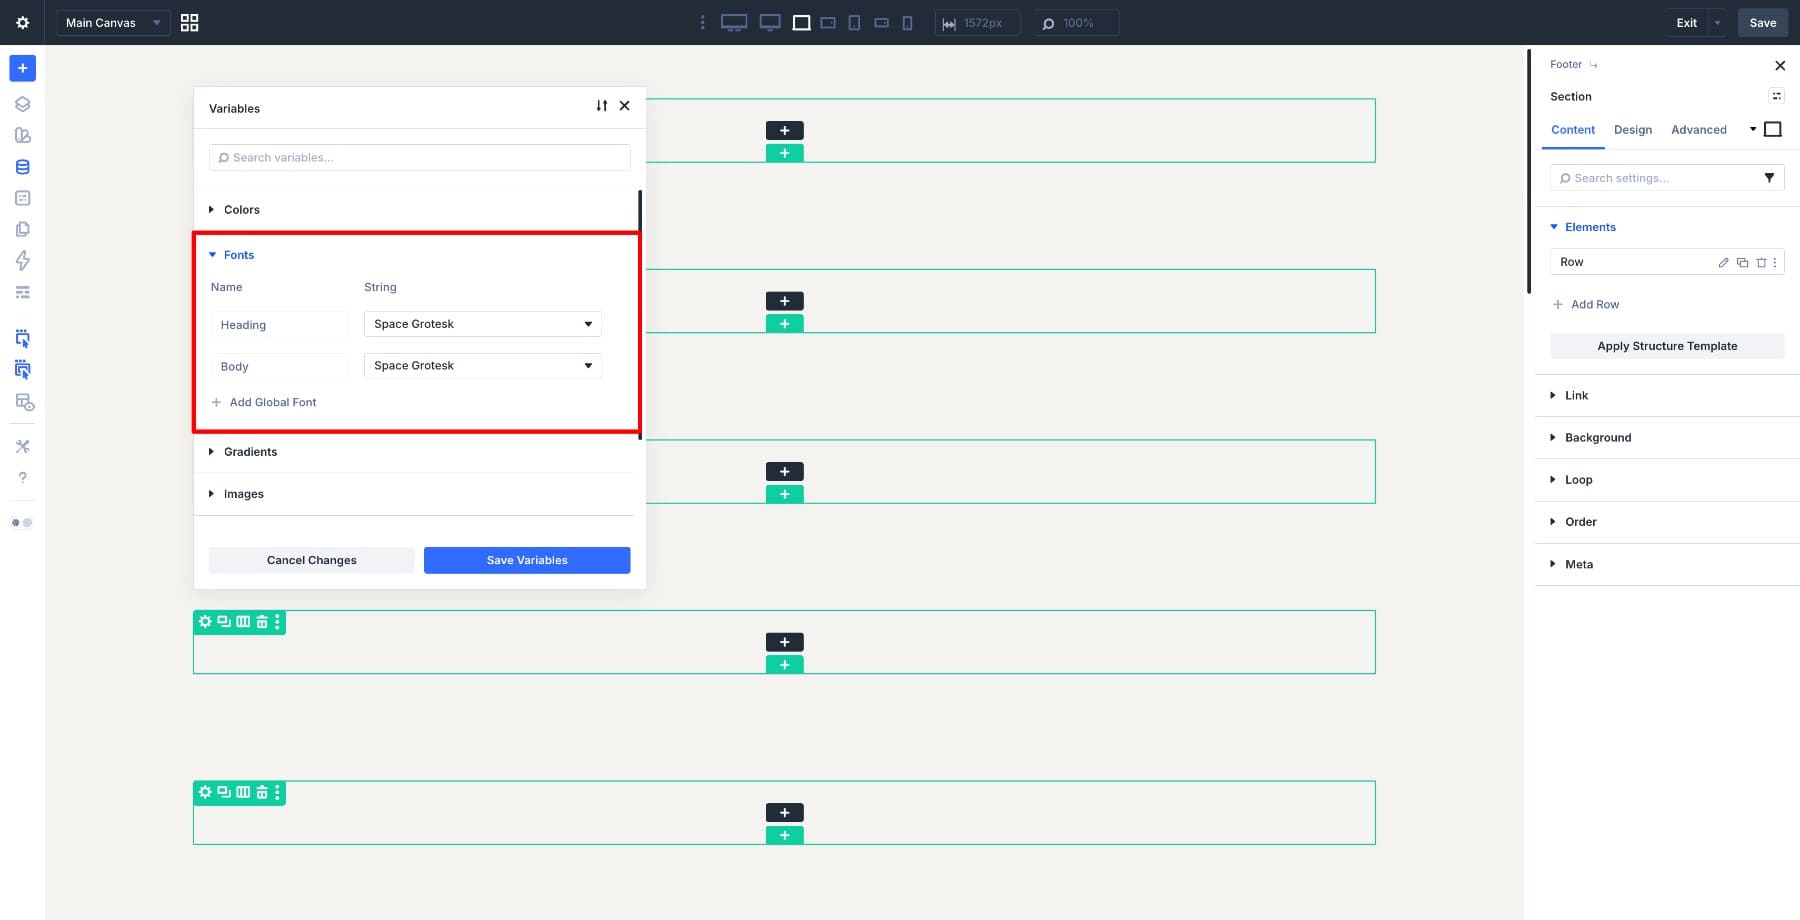Switch to widescreen desktop preview

point(734,22)
